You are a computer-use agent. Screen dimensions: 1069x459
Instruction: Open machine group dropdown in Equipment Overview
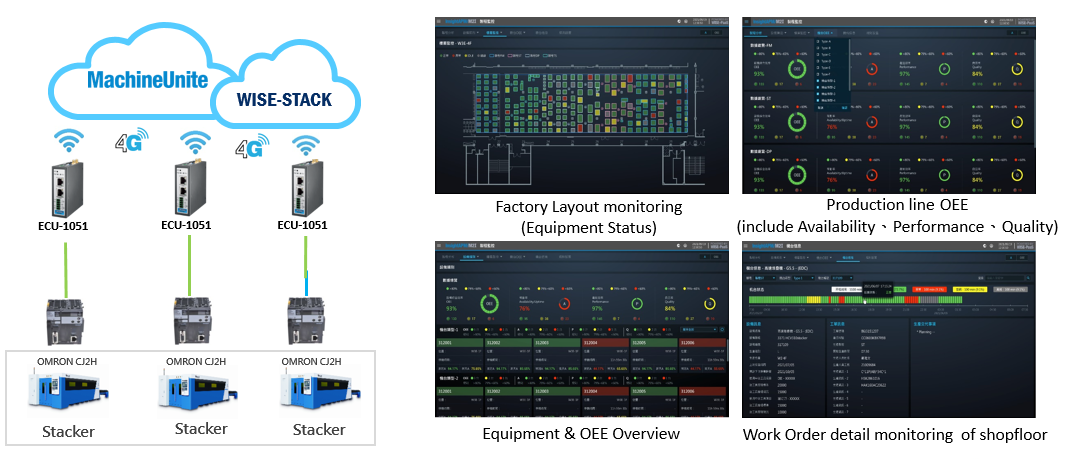(700, 328)
